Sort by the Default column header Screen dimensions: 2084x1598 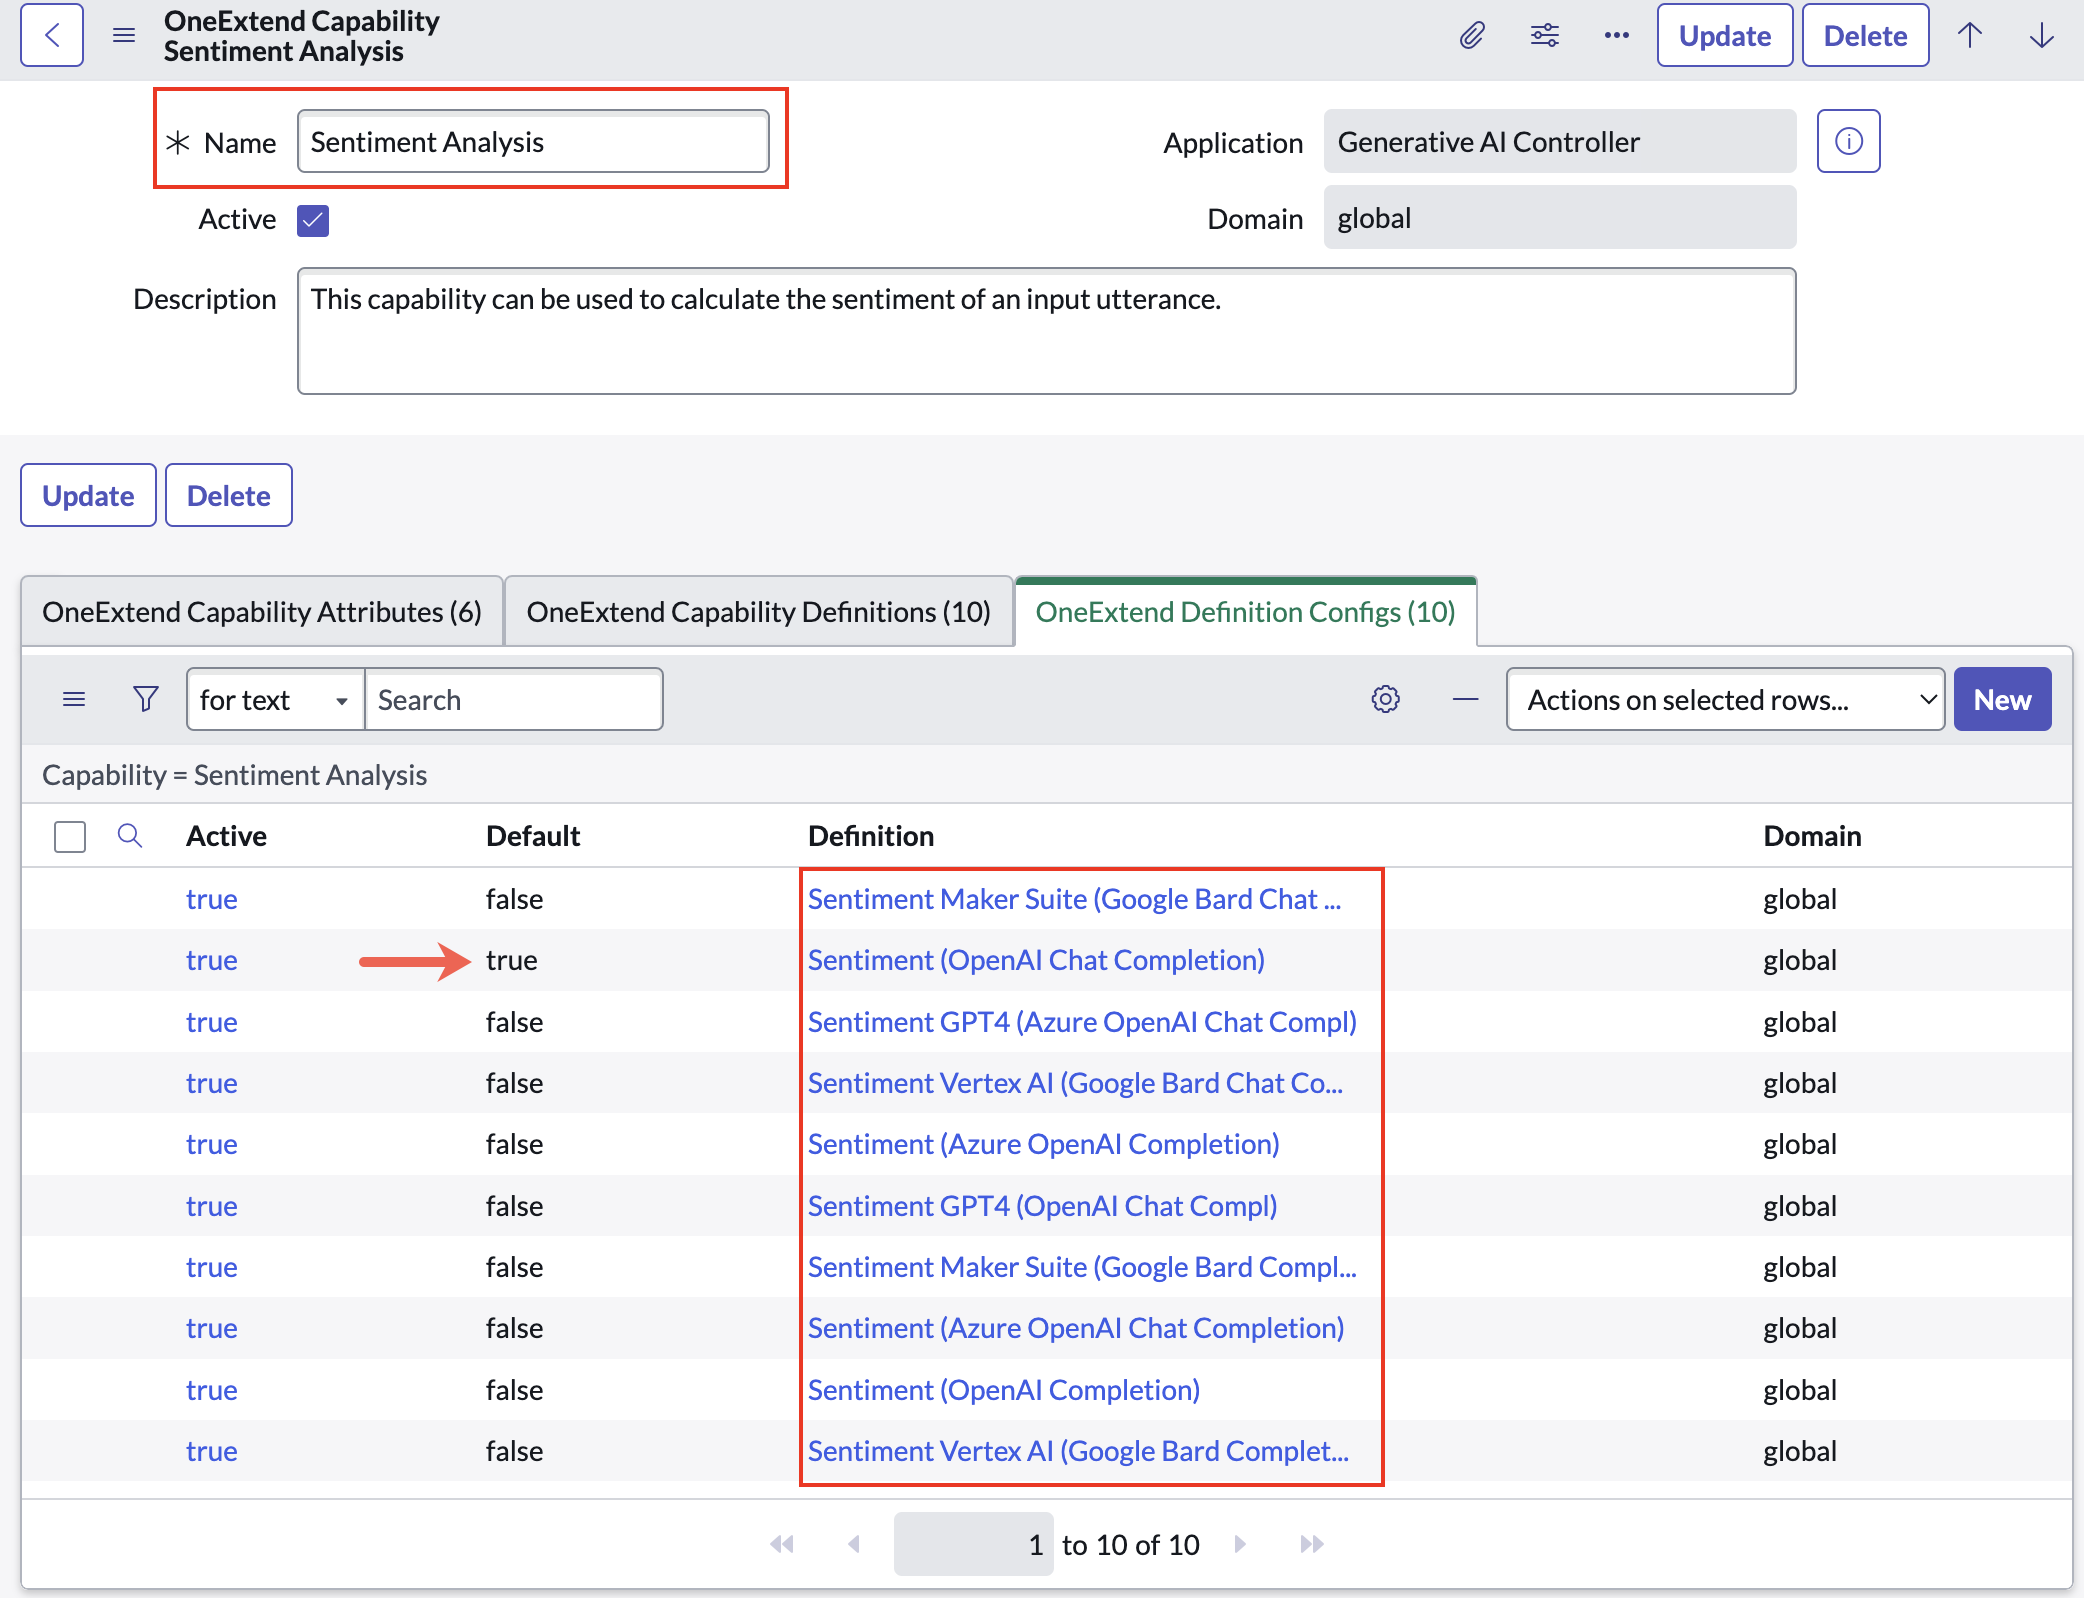533,836
